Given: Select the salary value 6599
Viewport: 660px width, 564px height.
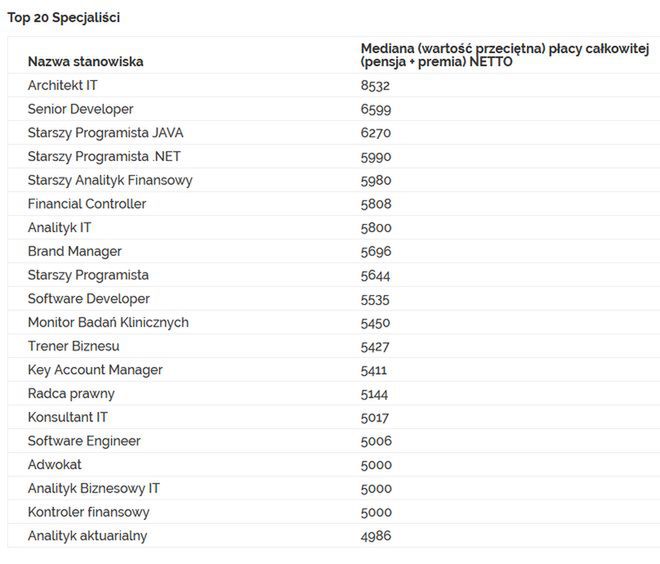Looking at the screenshot, I should tap(376, 109).
